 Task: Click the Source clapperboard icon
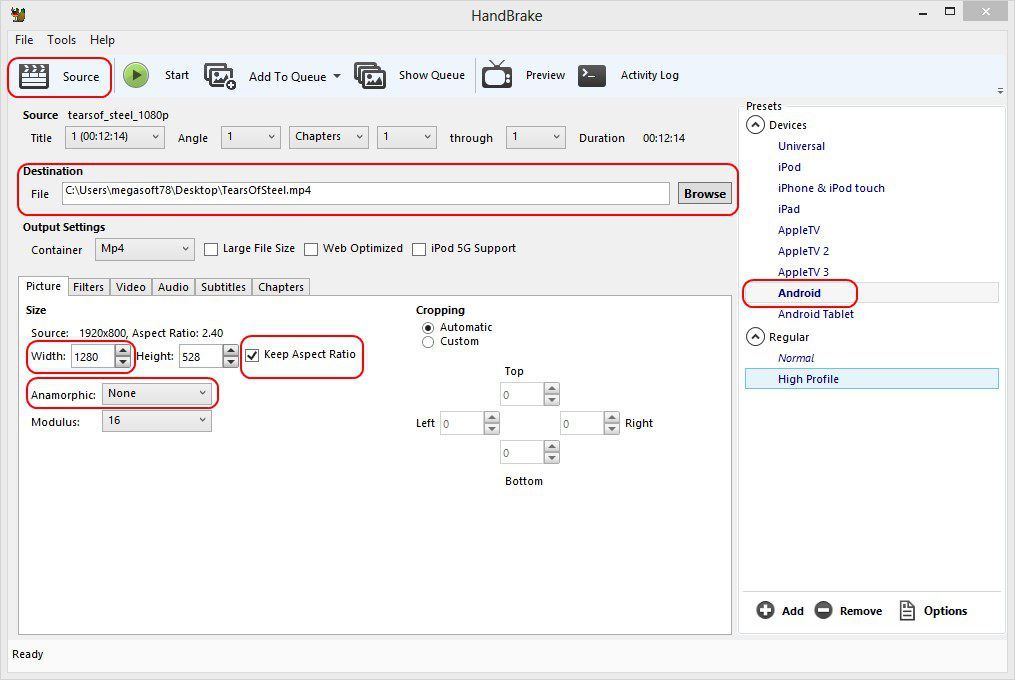pyautogui.click(x=34, y=76)
